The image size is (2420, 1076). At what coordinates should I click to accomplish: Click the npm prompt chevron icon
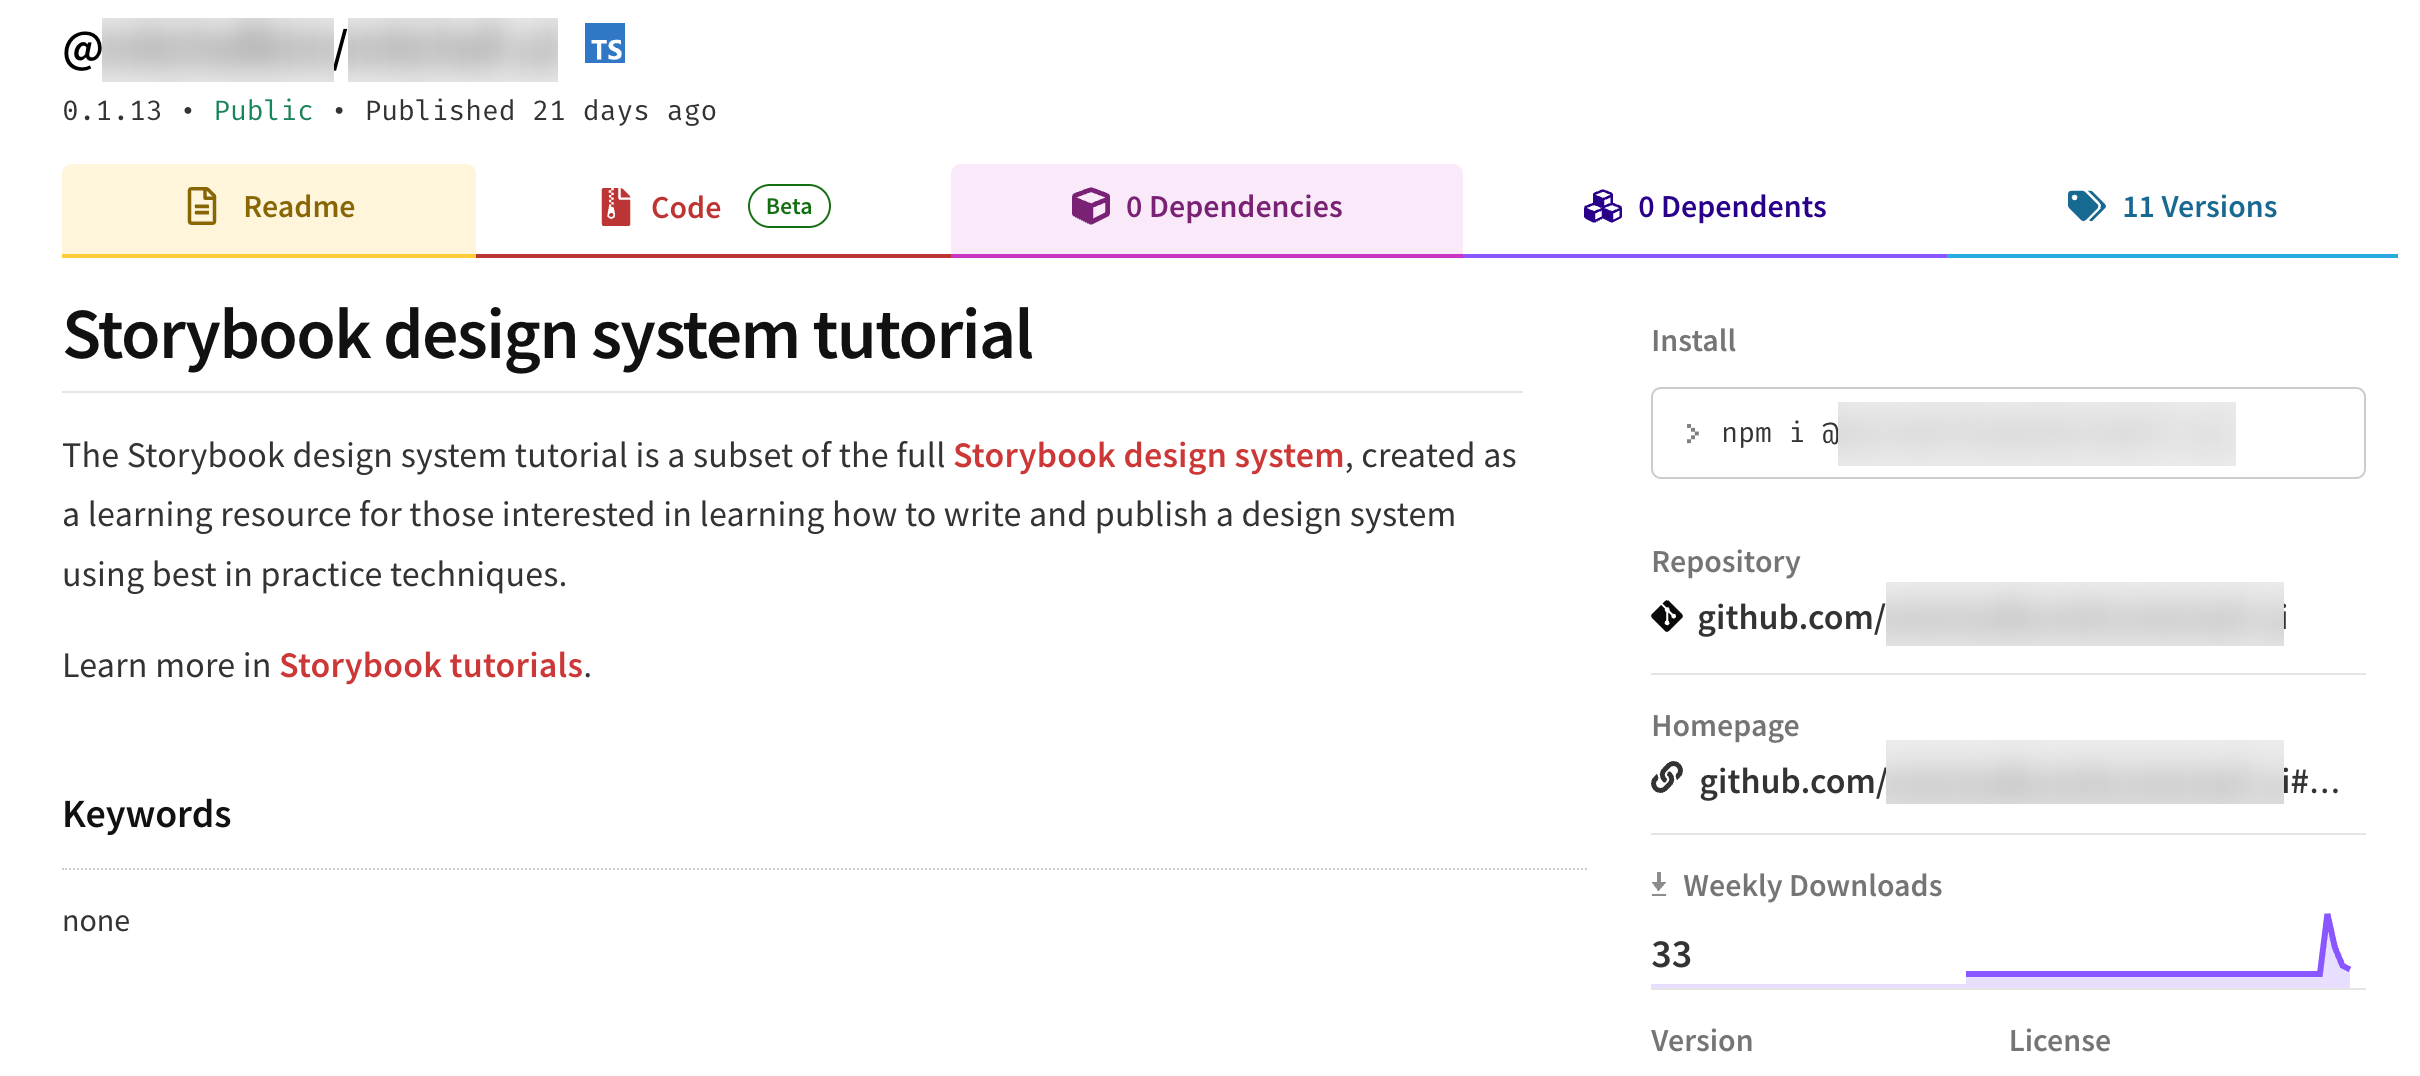pos(1692,433)
